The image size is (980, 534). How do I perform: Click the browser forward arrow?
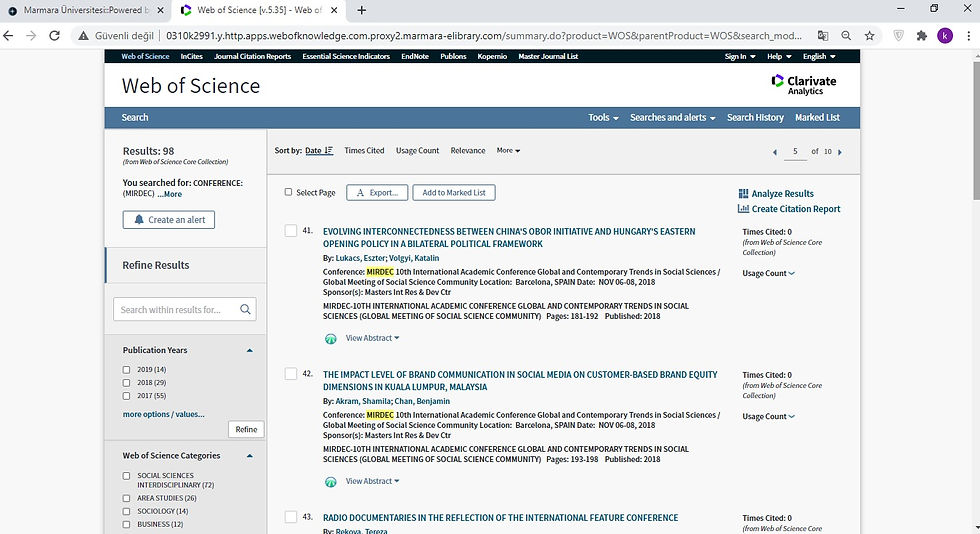click(31, 36)
